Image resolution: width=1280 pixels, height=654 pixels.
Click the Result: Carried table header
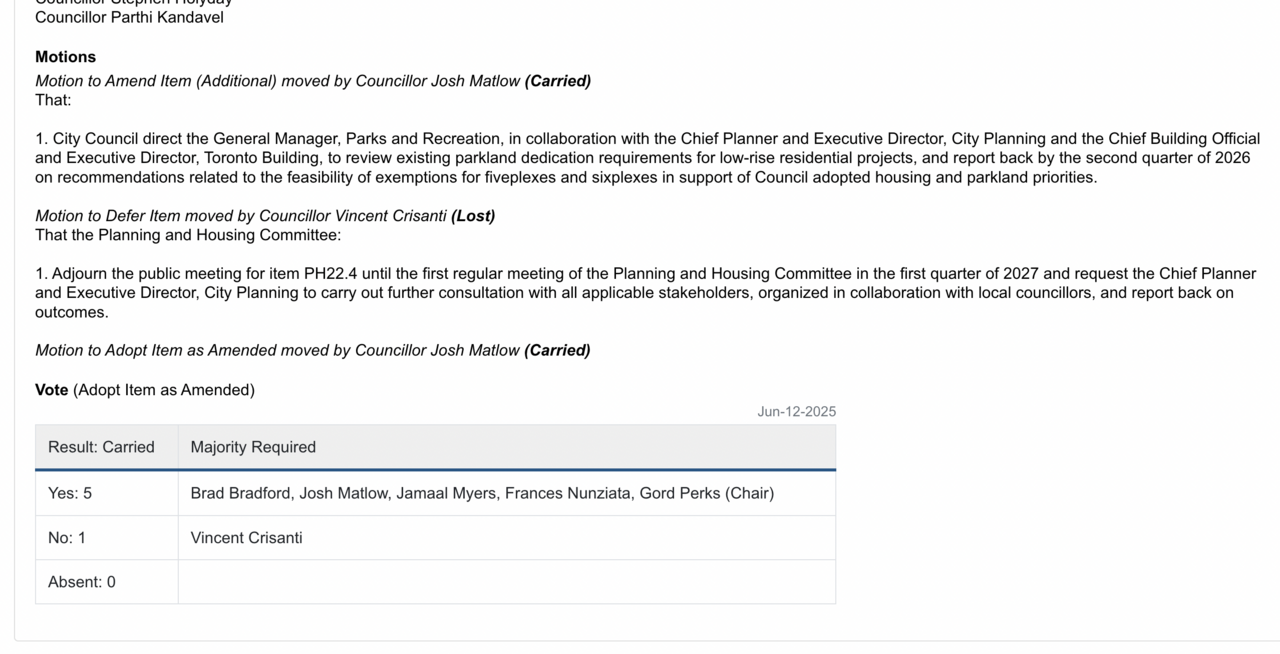102,447
